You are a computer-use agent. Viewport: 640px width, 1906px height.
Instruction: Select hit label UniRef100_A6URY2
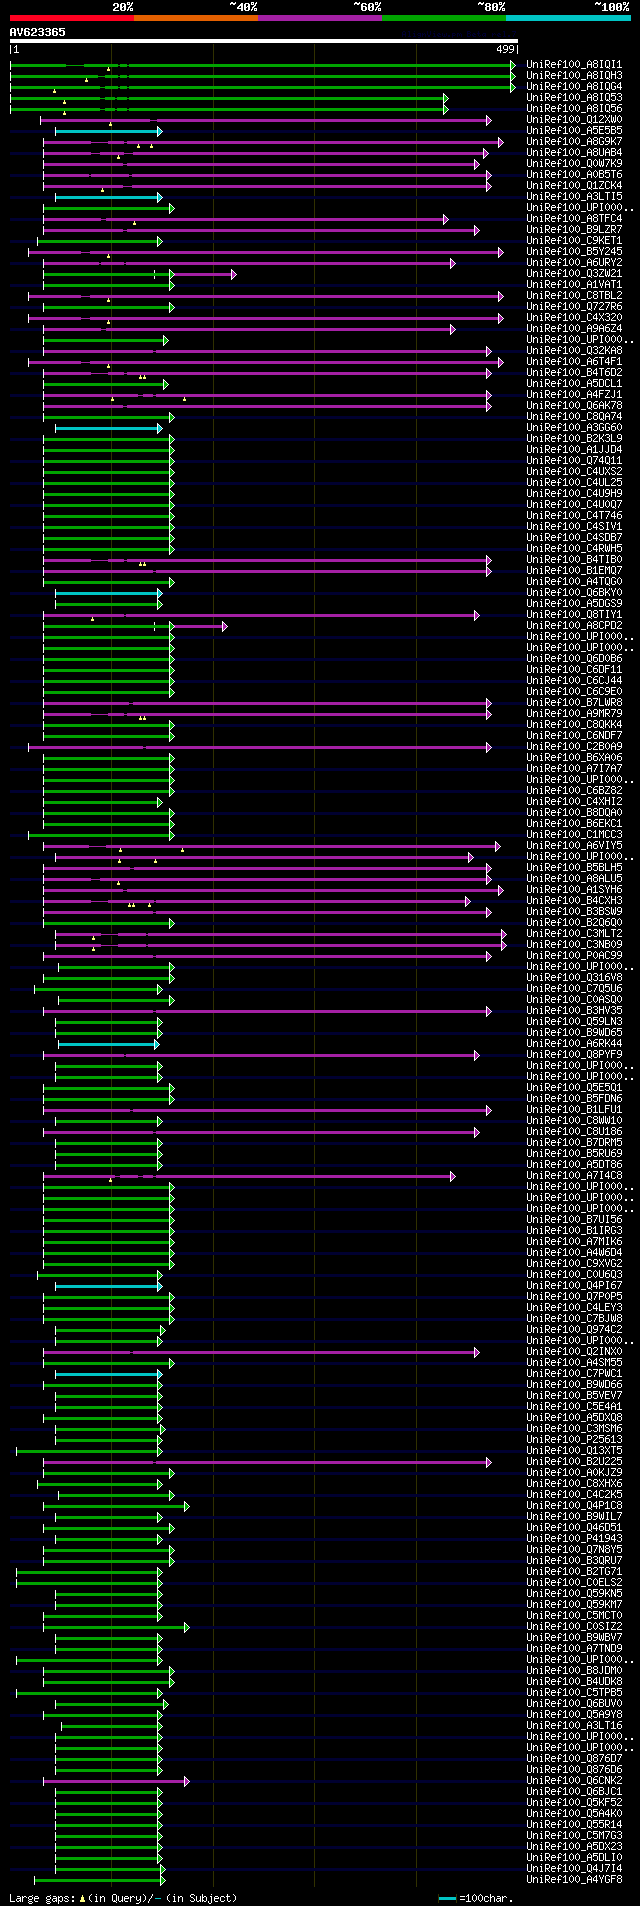coord(574,263)
